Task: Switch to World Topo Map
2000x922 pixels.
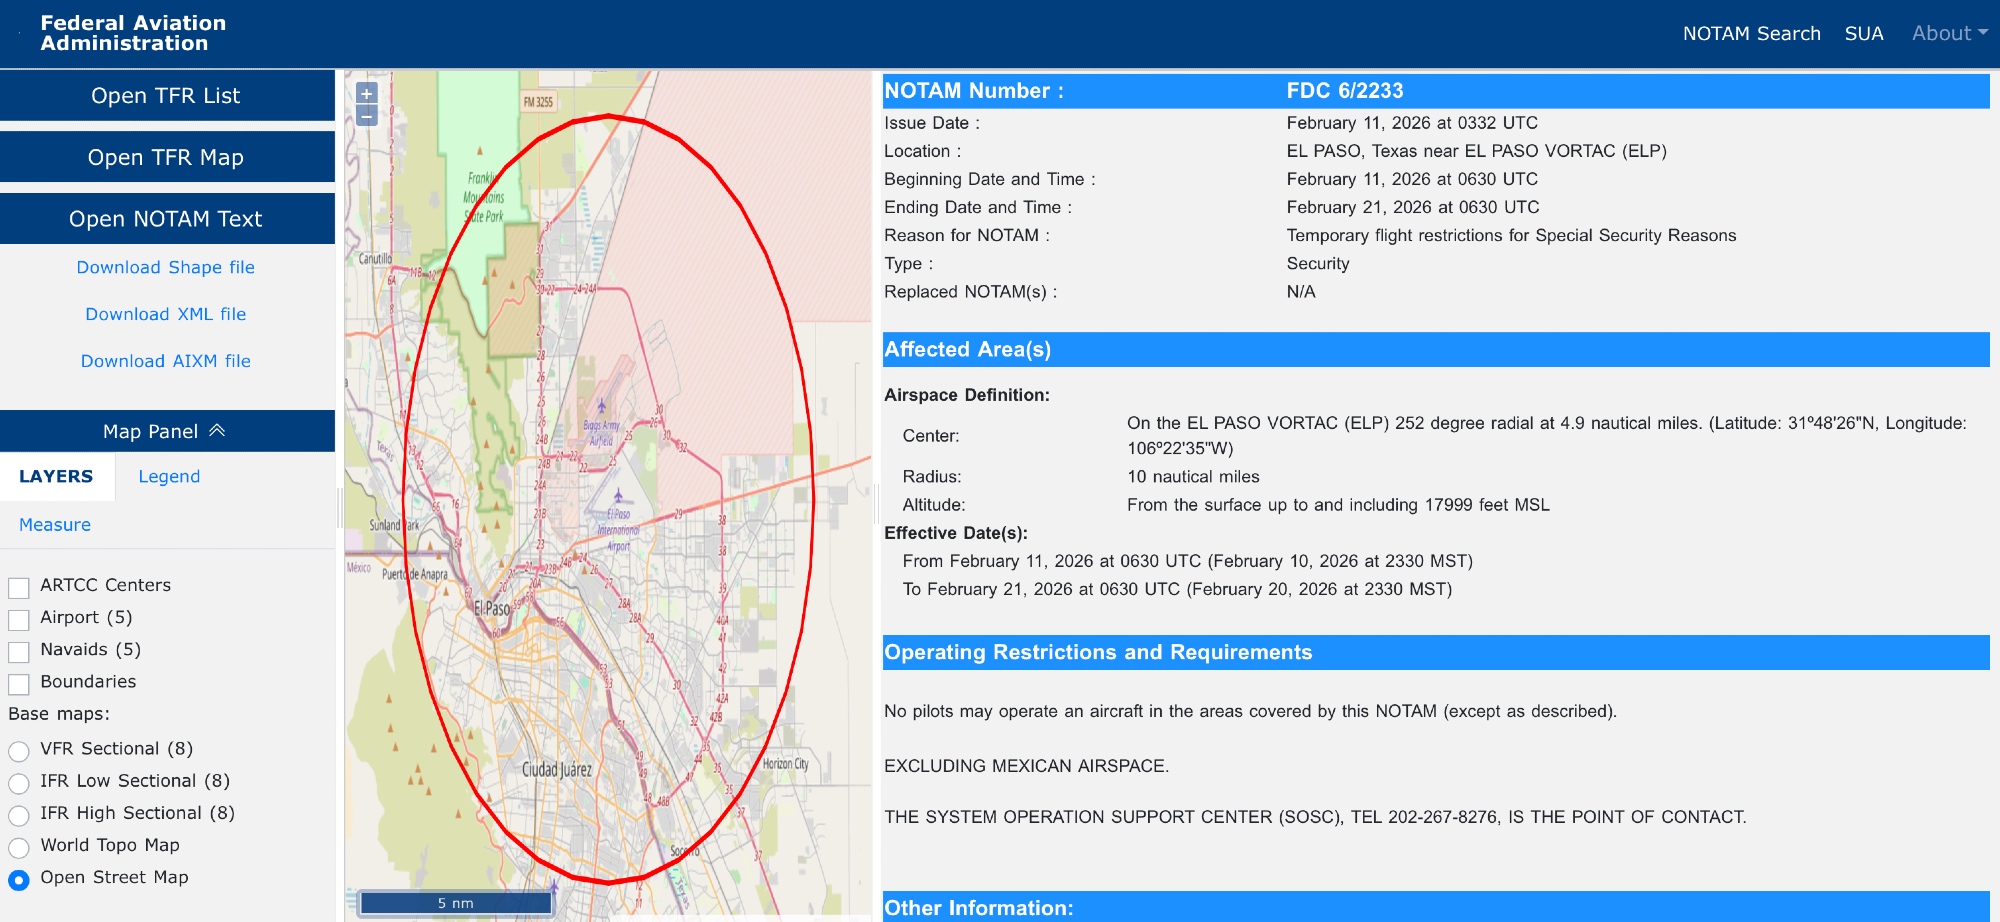Action: (x=19, y=847)
